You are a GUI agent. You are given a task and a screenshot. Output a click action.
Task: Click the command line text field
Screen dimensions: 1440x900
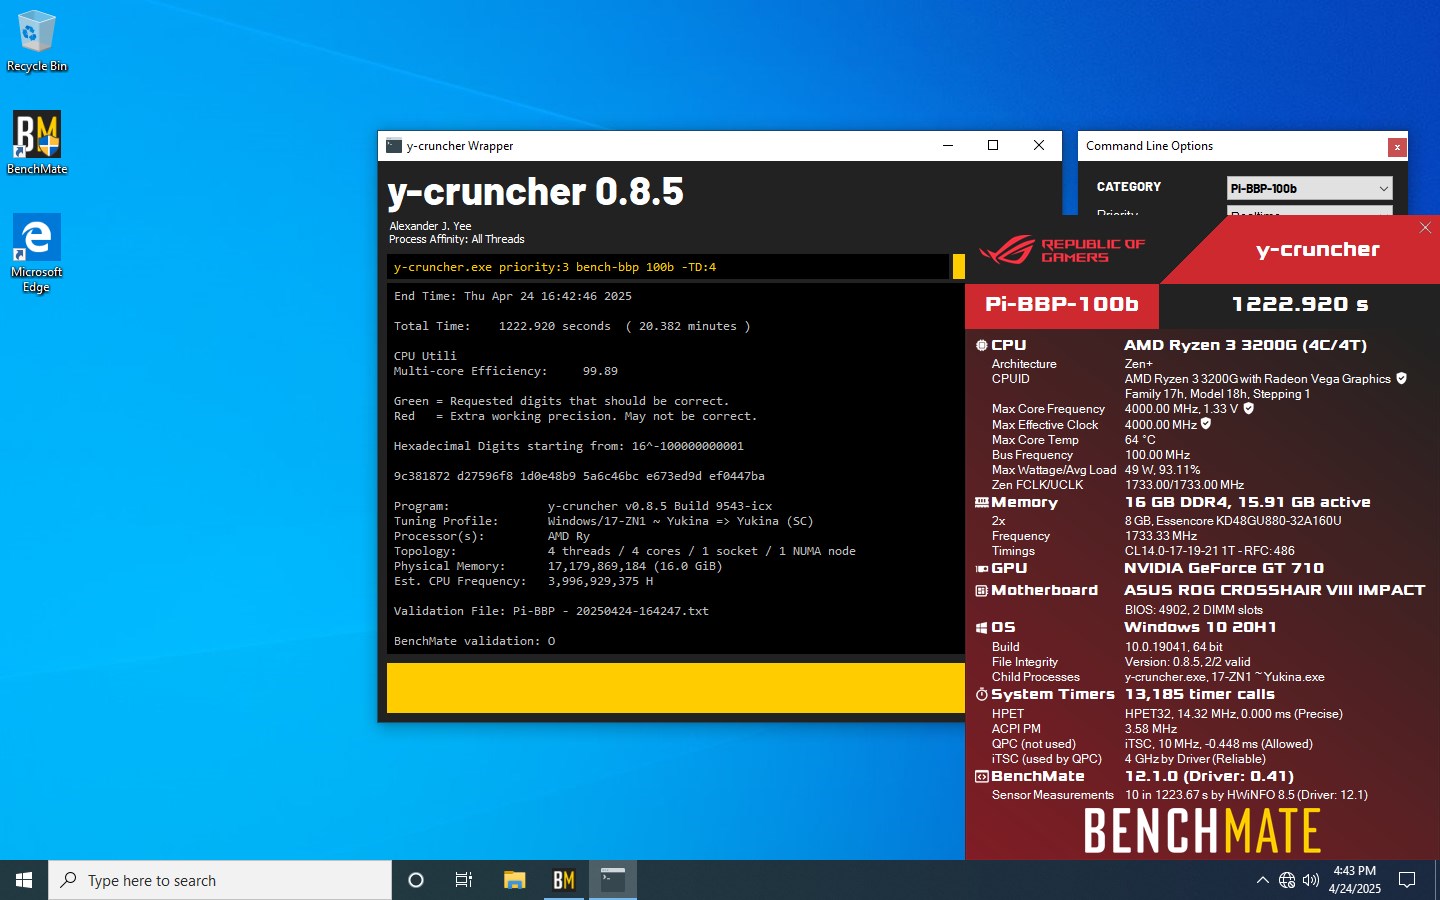coord(668,267)
